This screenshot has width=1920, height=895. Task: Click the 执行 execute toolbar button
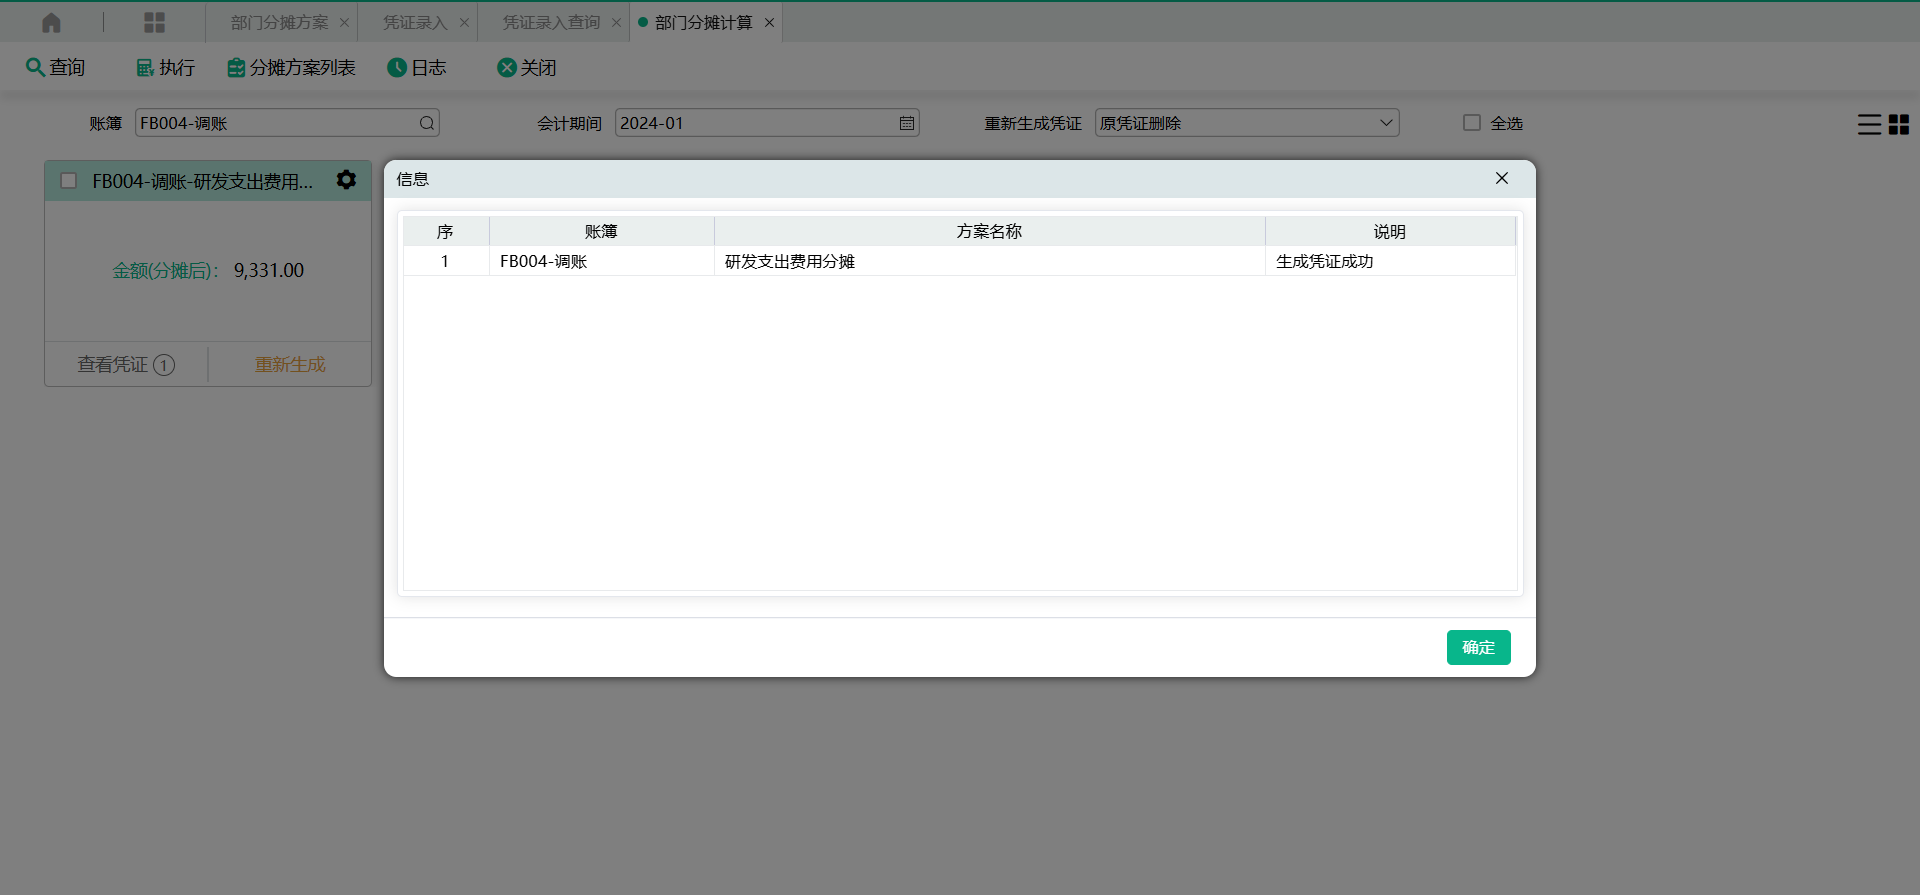[x=165, y=67]
